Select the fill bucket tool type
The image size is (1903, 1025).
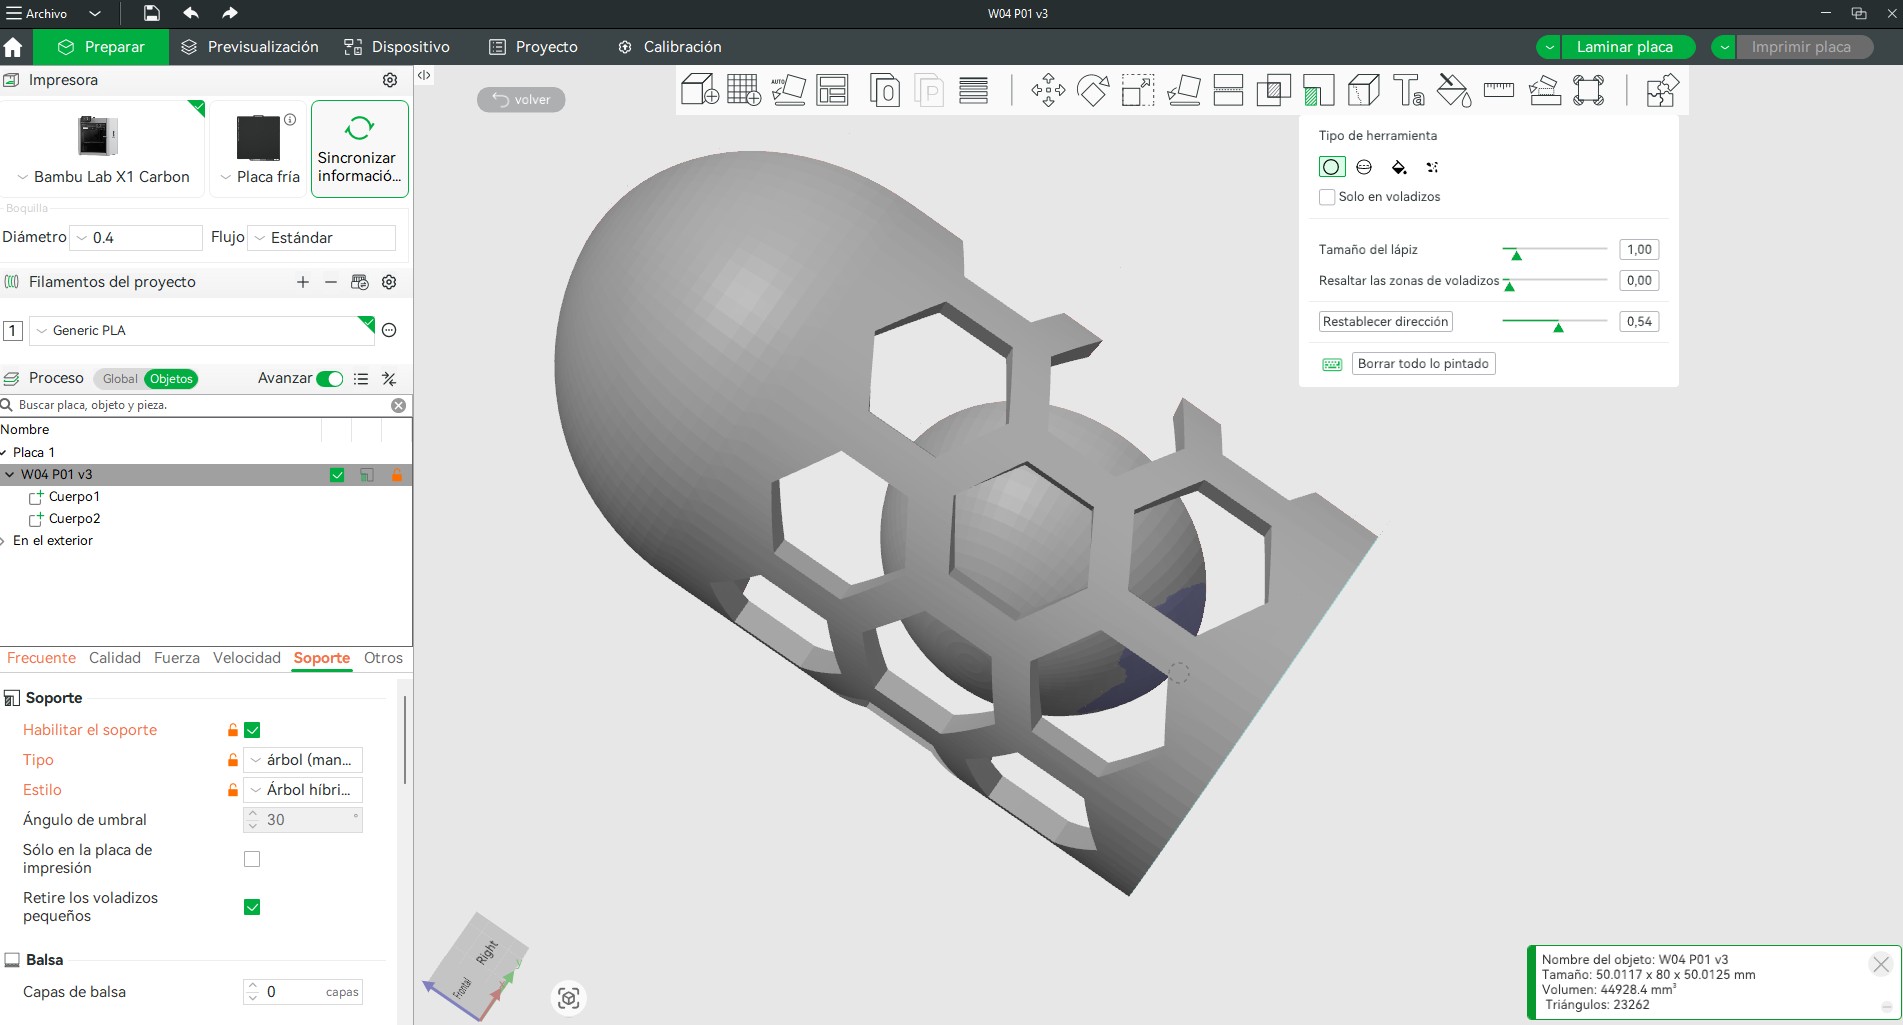(x=1399, y=167)
